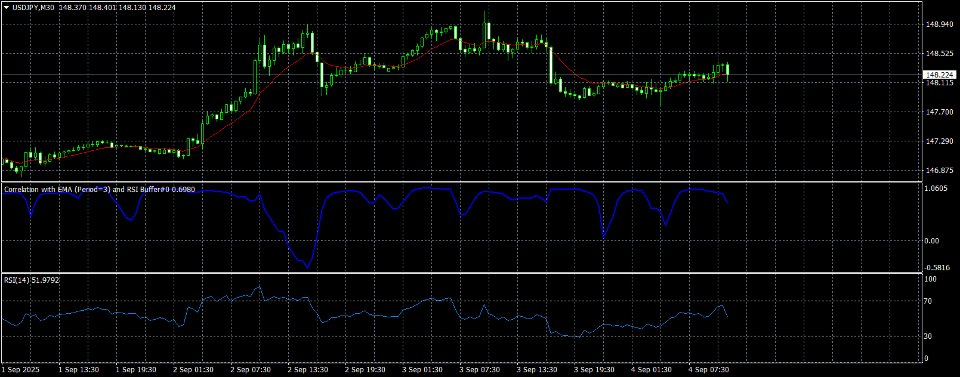Select the latest candlestick on the price chart
The image size is (960, 377).
727,72
